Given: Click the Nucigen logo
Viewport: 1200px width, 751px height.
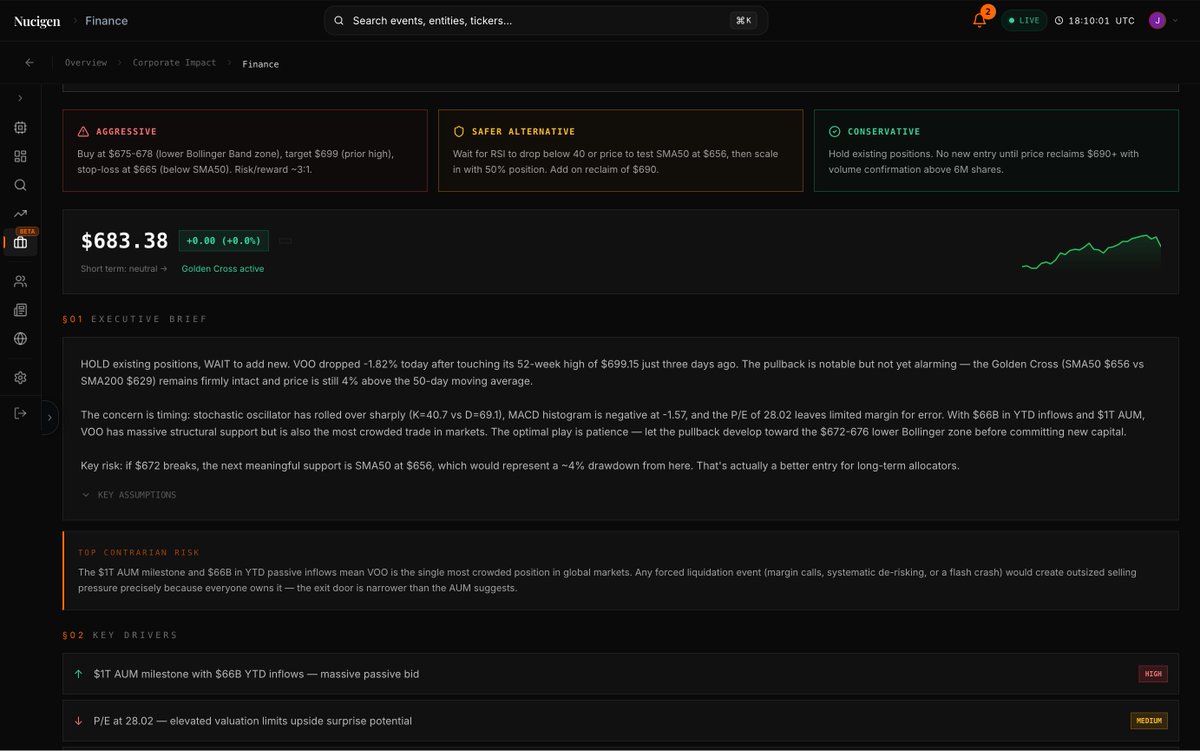Looking at the screenshot, I should [x=36, y=20].
